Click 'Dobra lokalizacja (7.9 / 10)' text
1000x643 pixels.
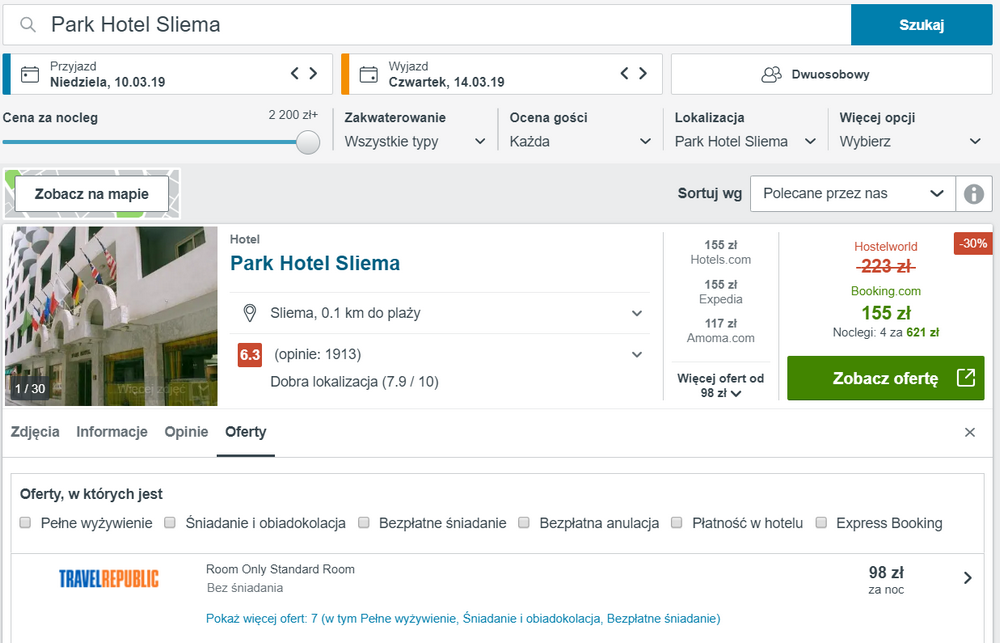coord(355,382)
